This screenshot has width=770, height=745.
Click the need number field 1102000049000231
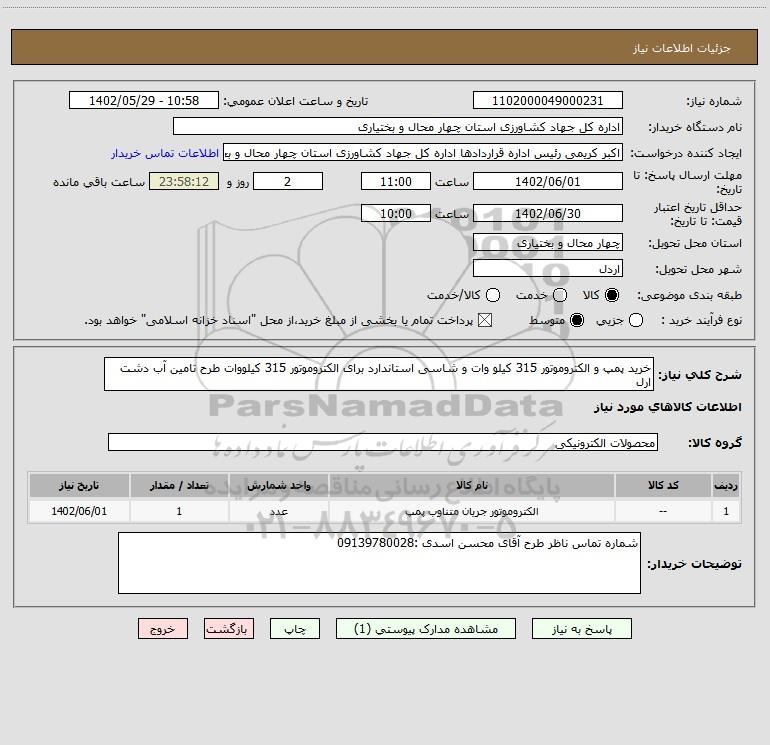(548, 100)
